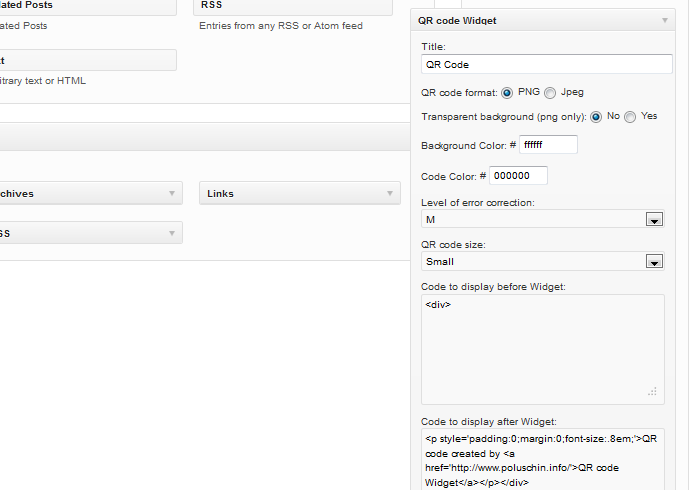This screenshot has width=695, height=490.
Task: Expand the Links widget arrow
Action: coord(390,193)
